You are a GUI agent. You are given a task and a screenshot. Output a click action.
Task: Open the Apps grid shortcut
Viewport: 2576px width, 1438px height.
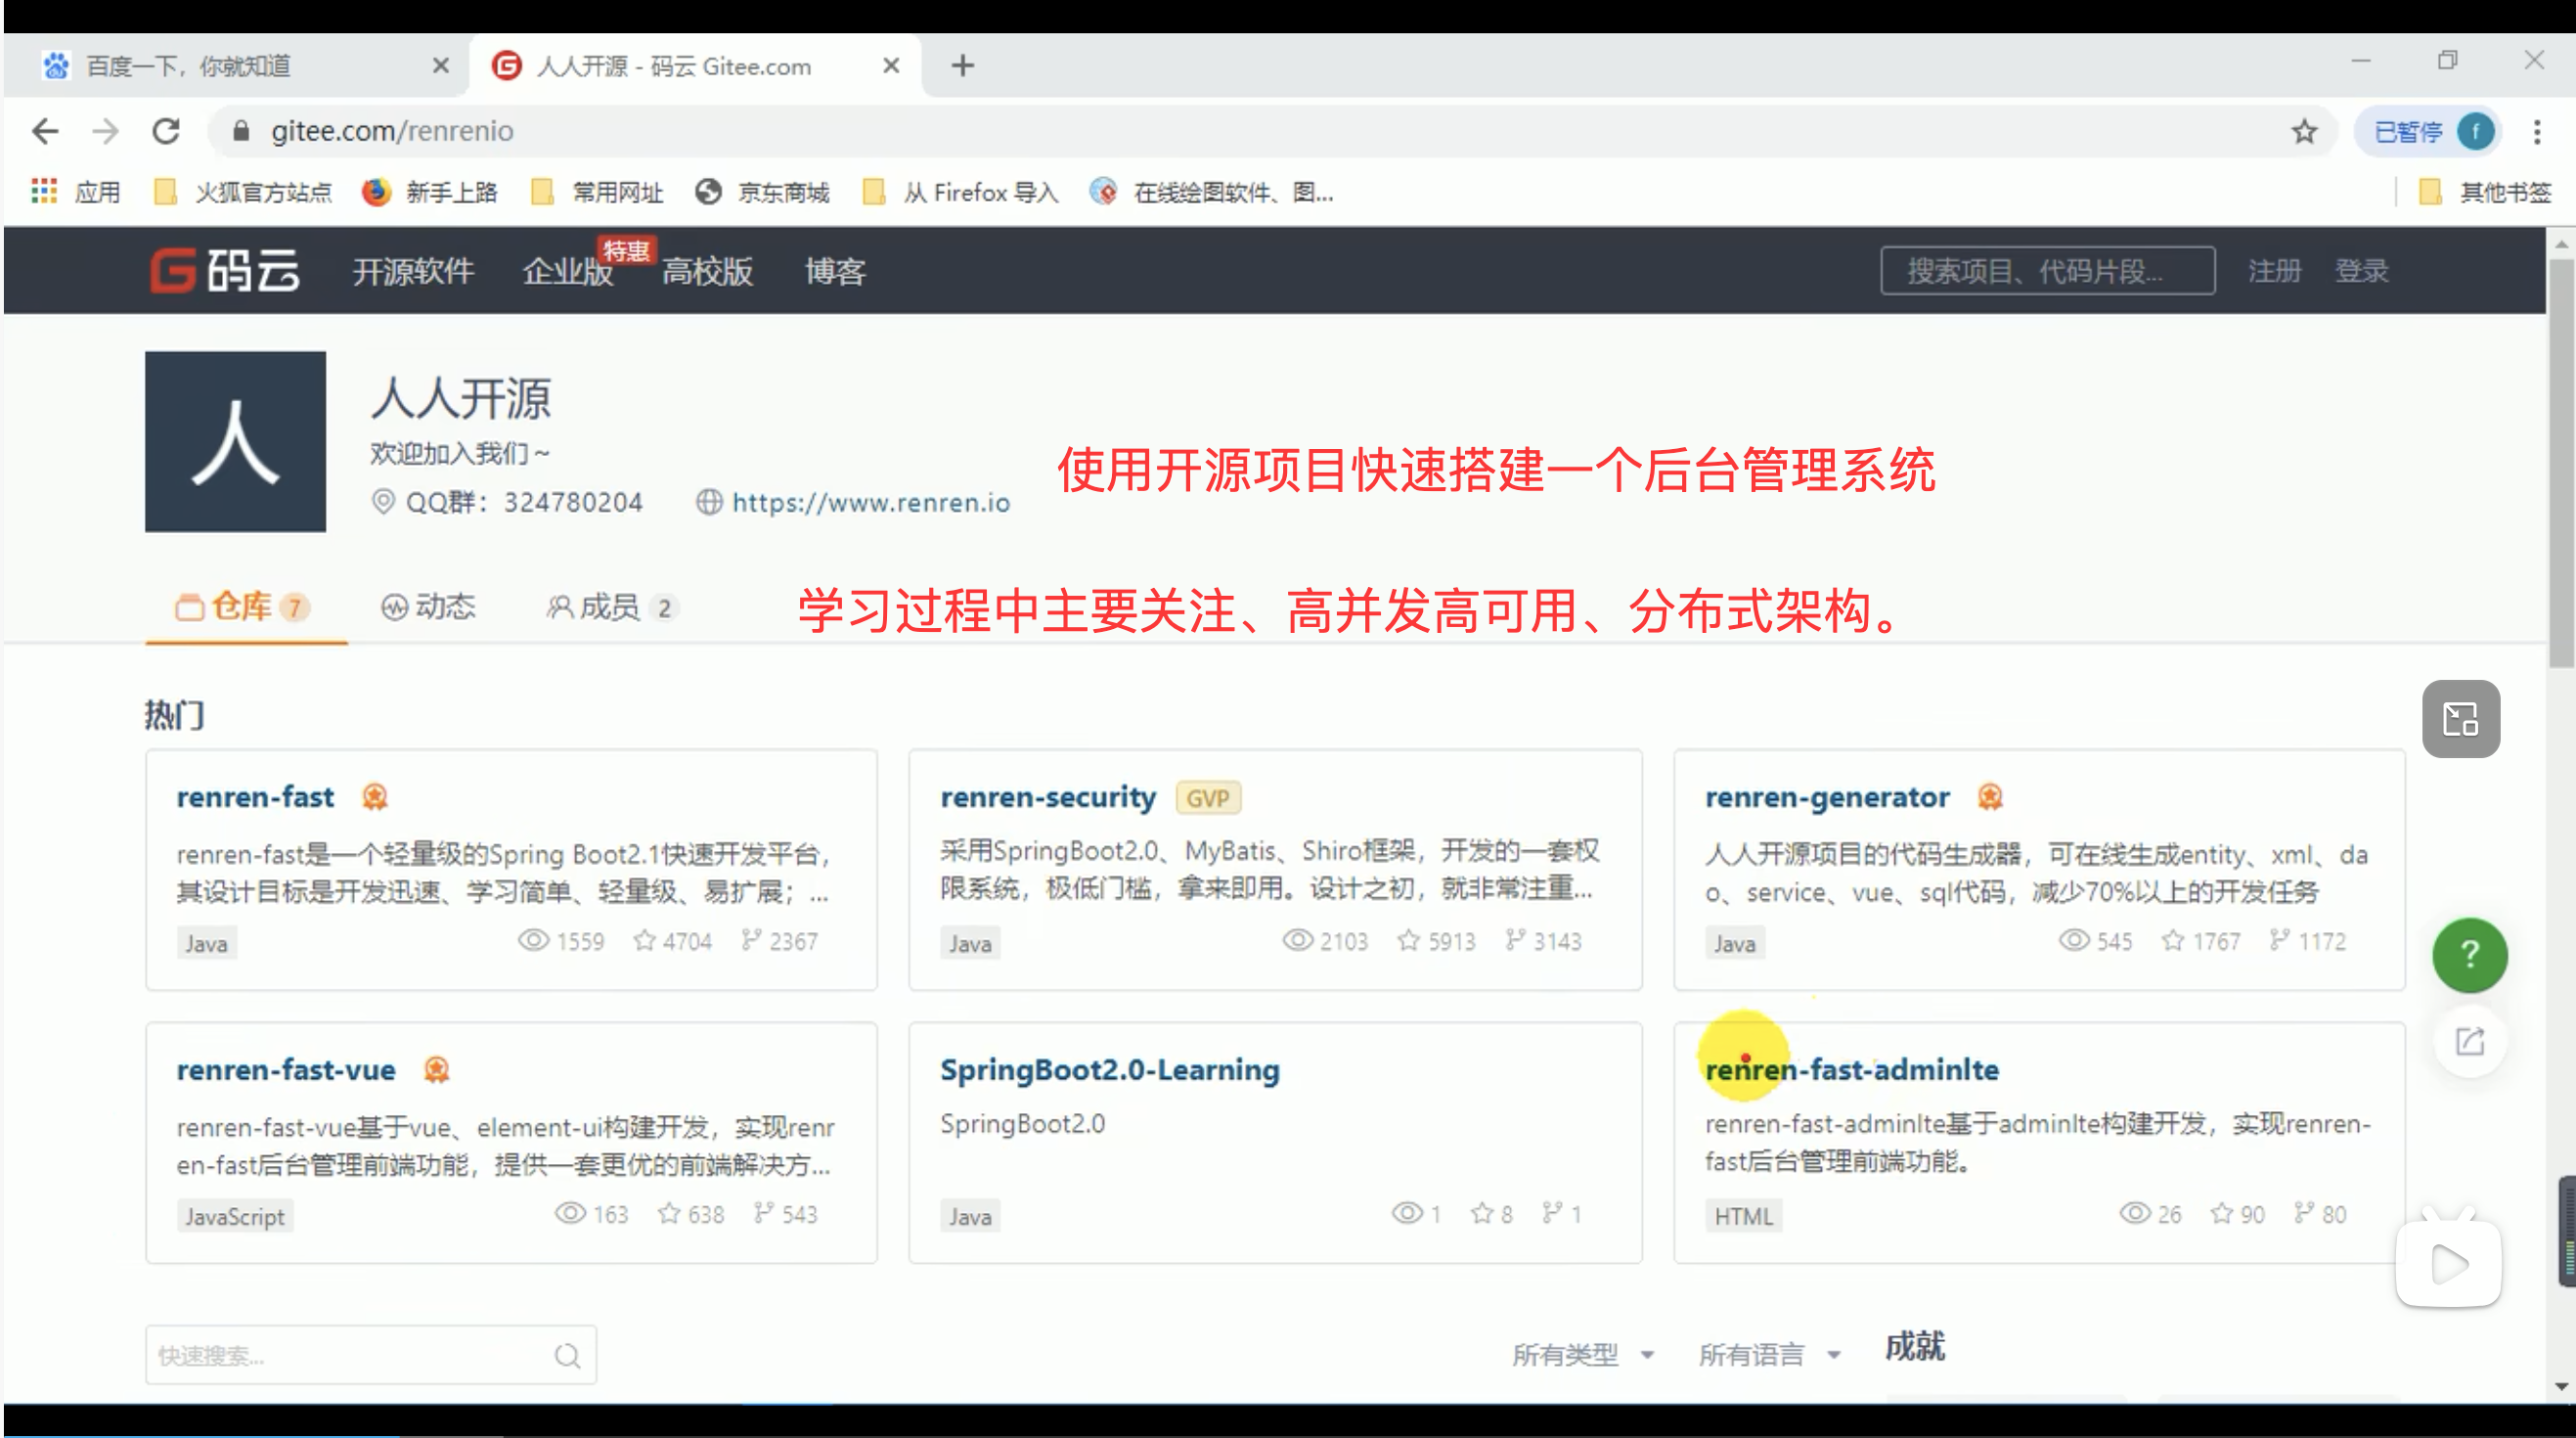coord(44,191)
